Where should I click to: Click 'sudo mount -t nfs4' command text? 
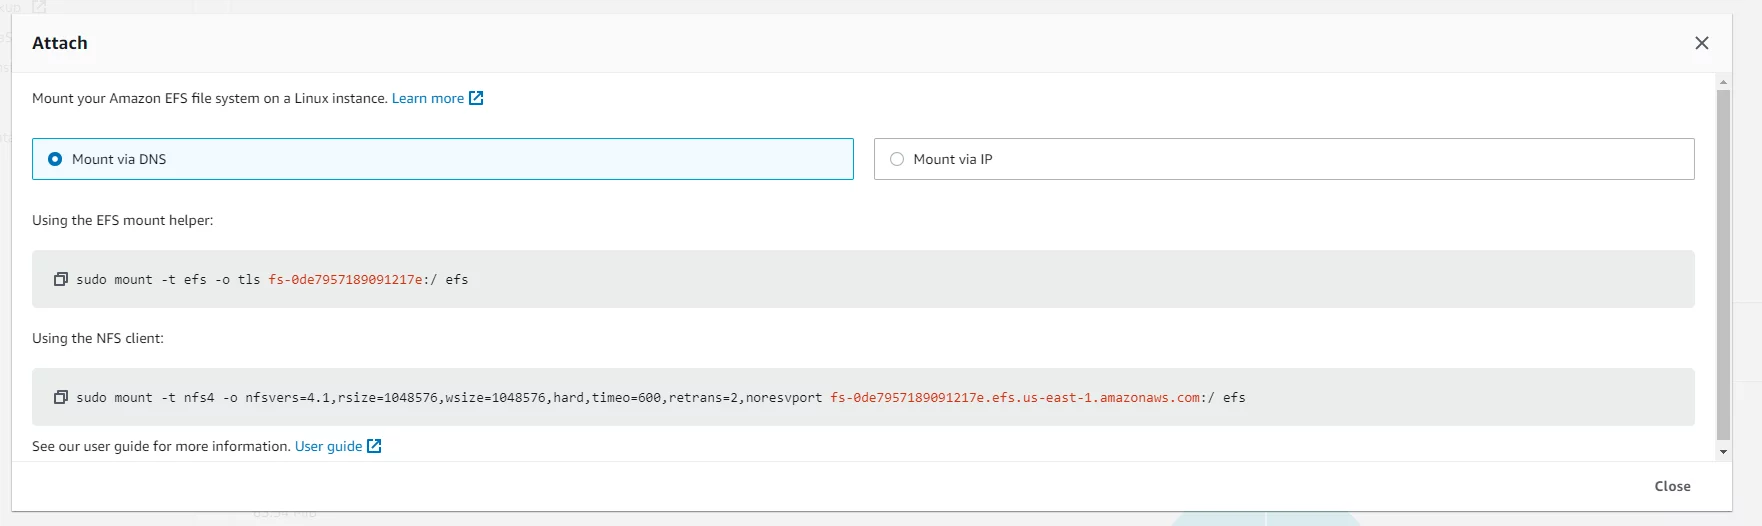[145, 398]
